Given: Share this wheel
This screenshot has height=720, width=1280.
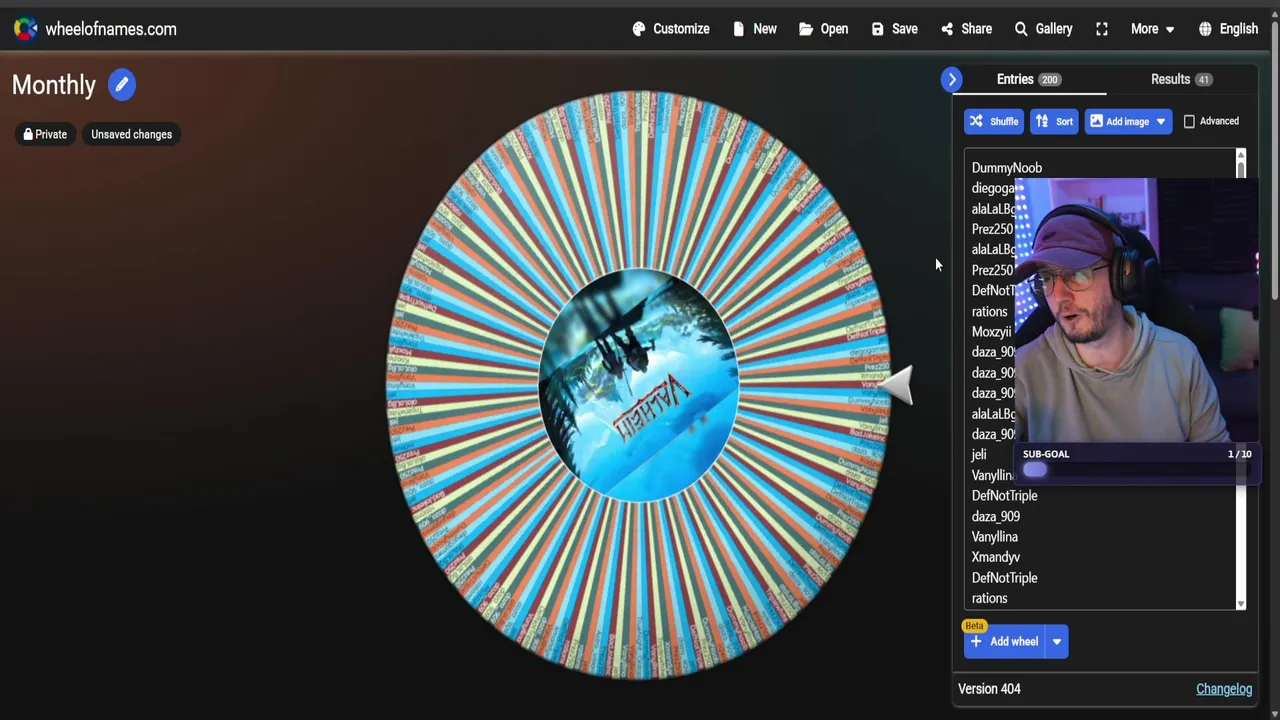Looking at the screenshot, I should (966, 29).
